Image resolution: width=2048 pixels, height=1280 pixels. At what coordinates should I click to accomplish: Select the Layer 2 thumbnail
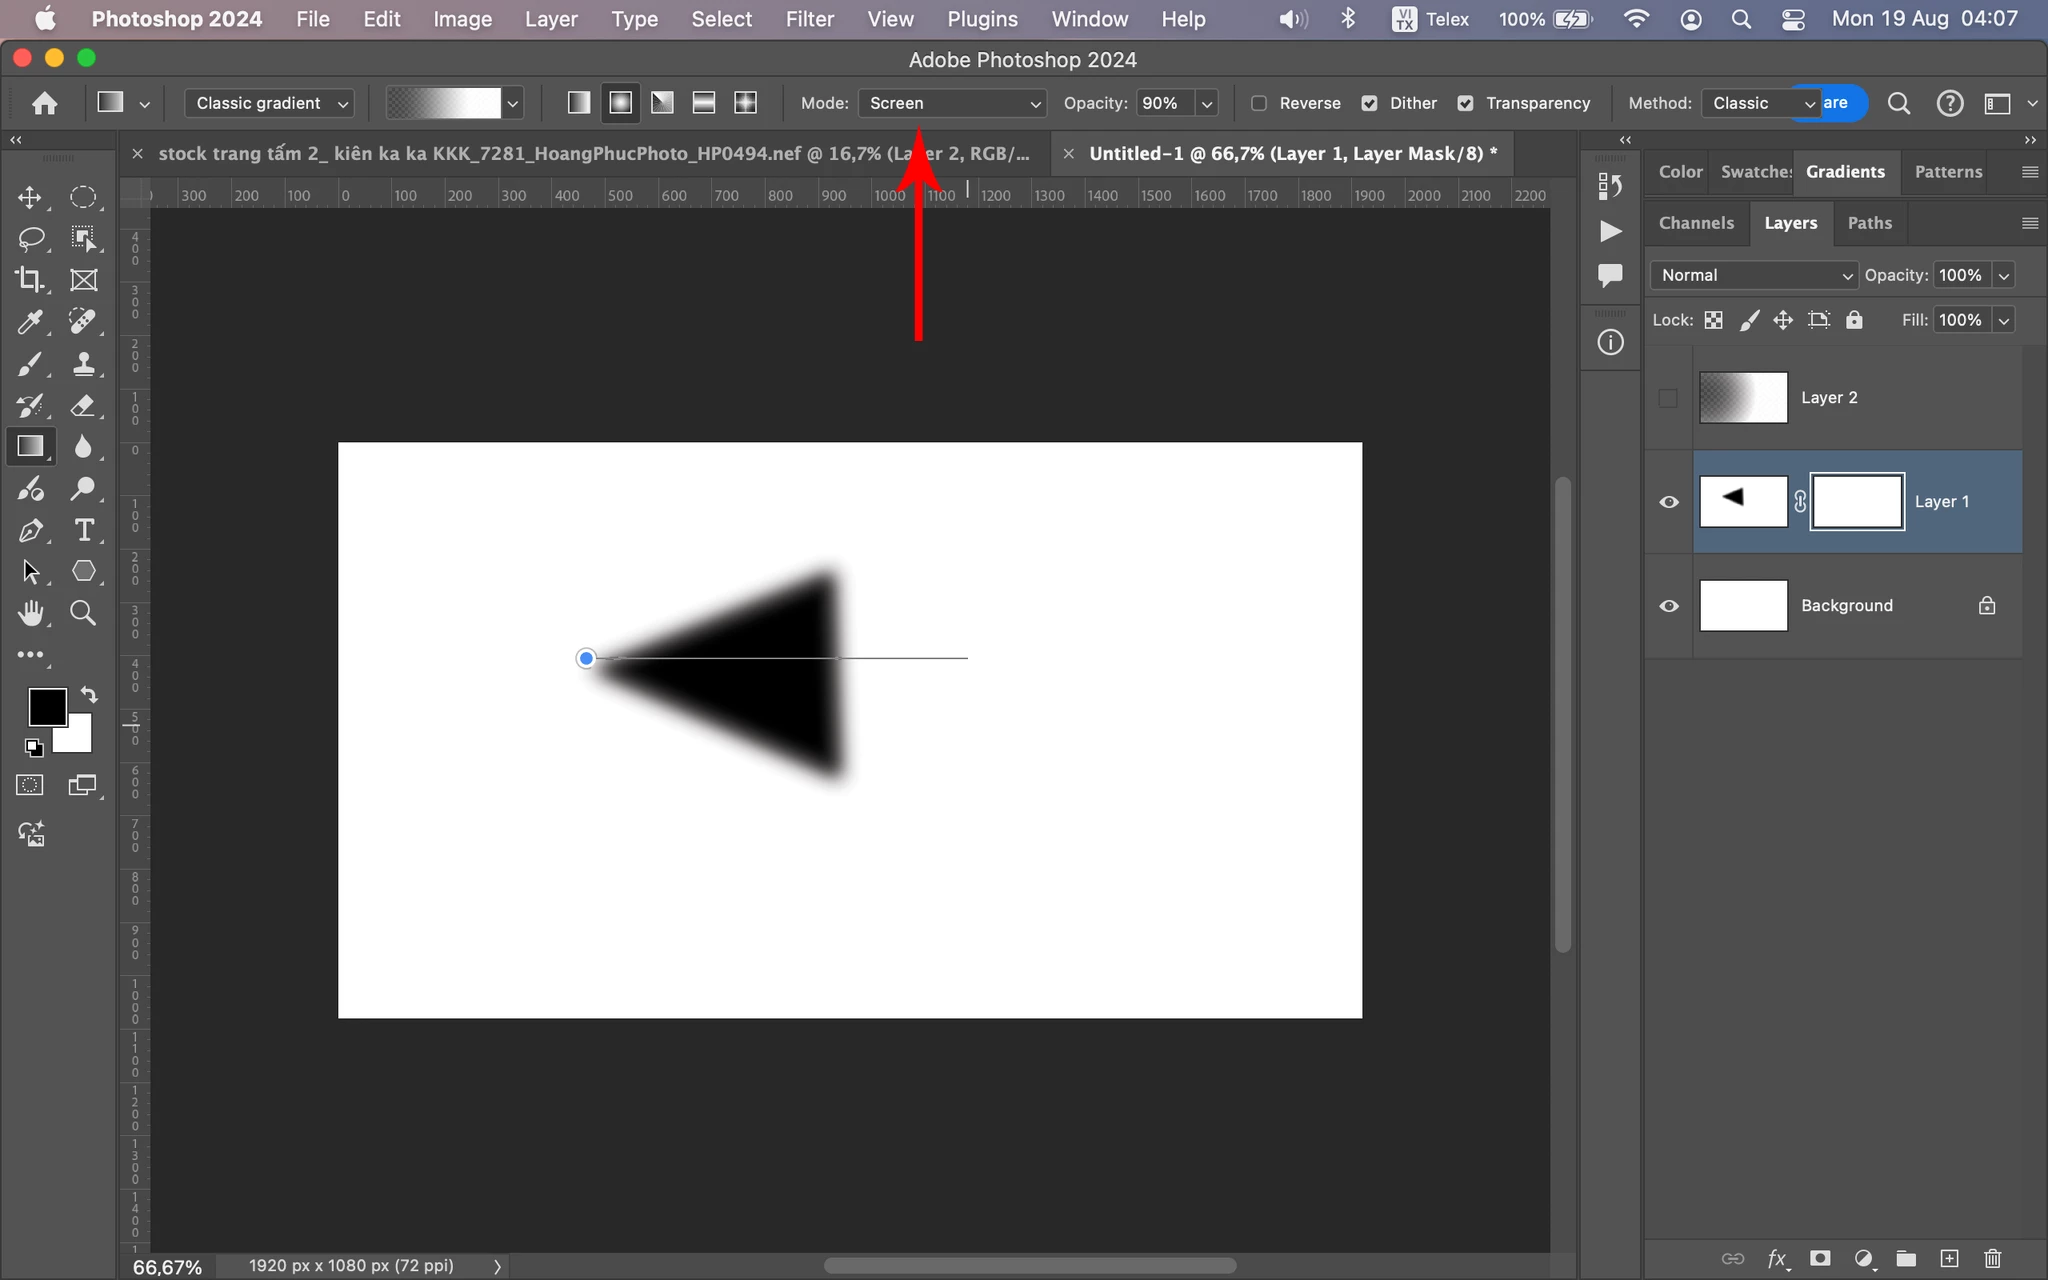[x=1743, y=398]
